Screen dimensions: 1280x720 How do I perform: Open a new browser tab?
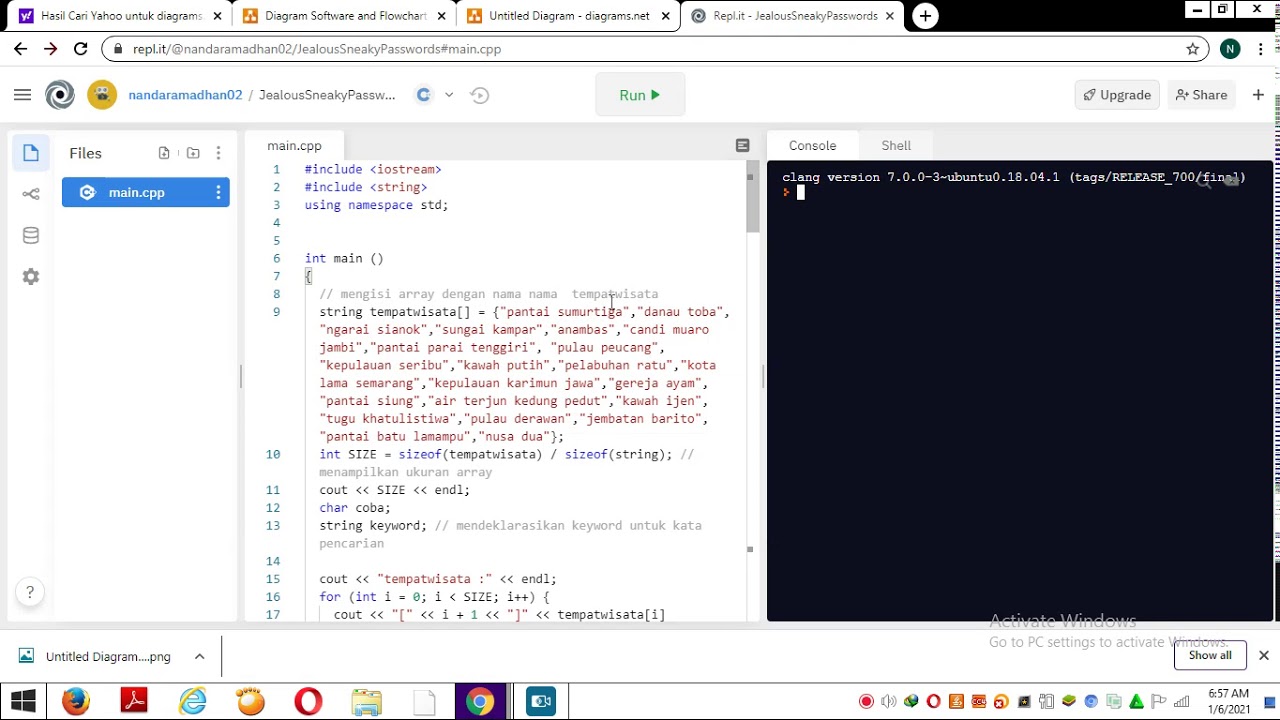pos(925,16)
